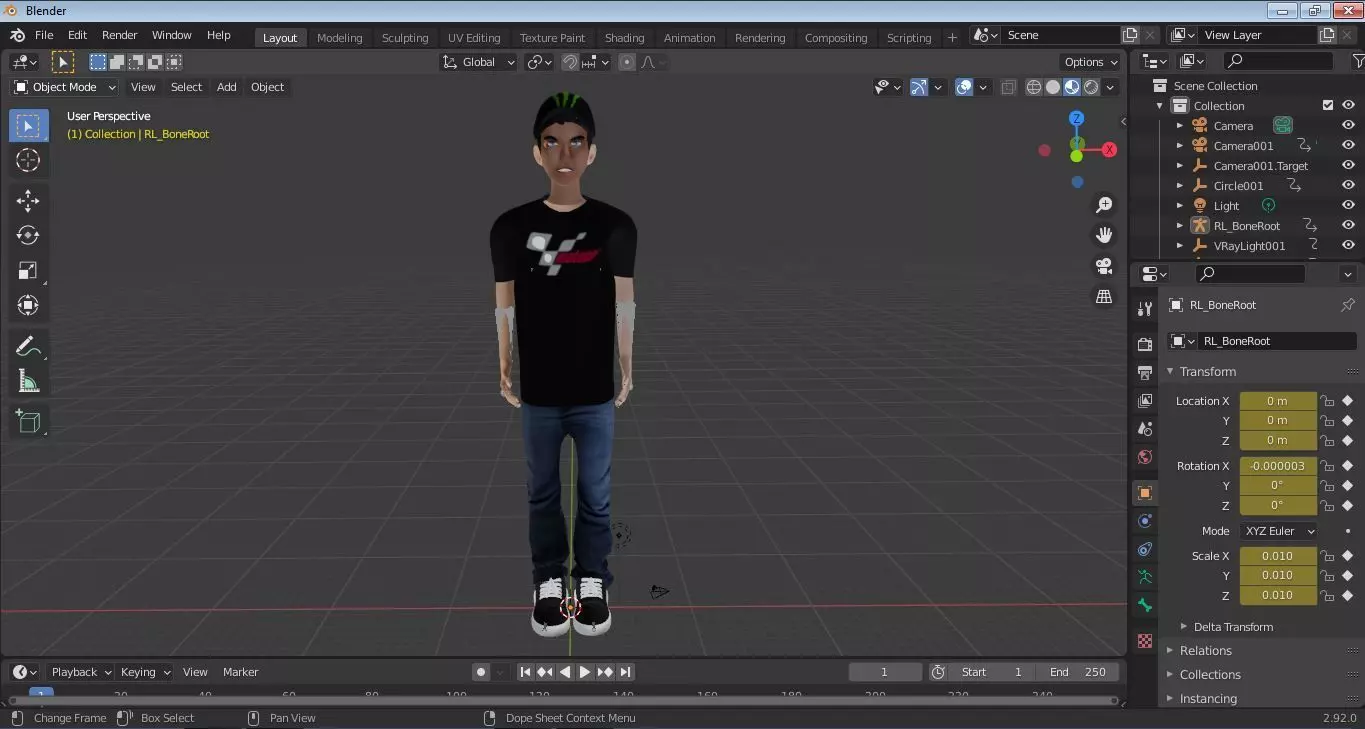Toggle the snapping magnet button

pyautogui.click(x=570, y=62)
